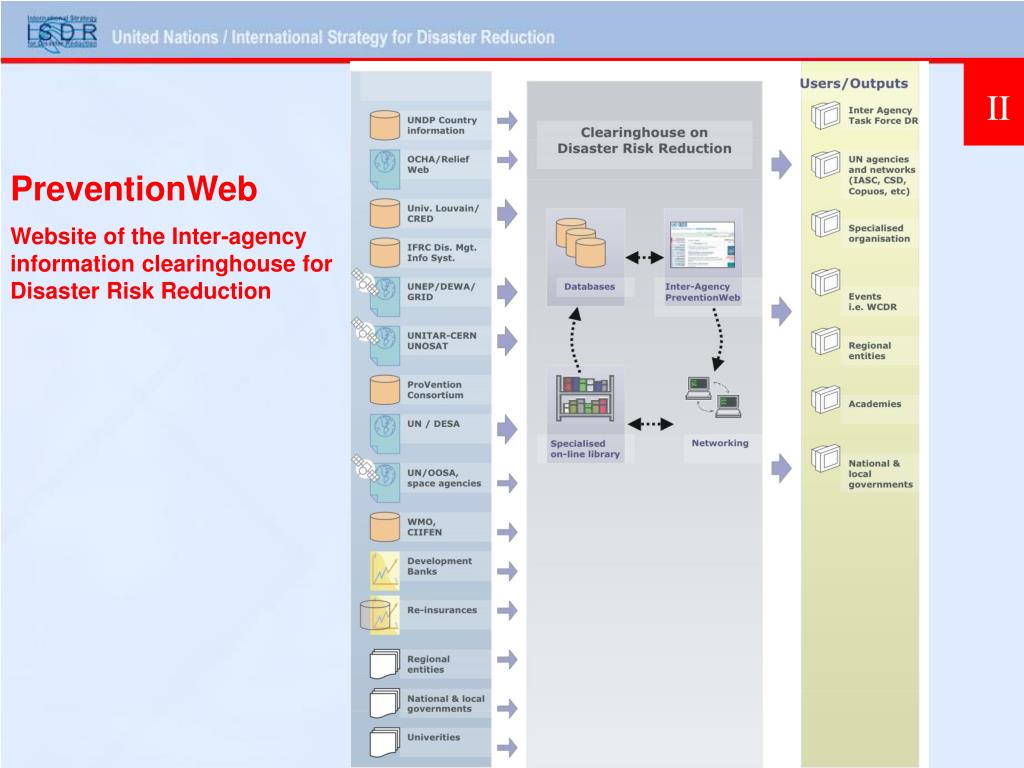Click the Clearinghouse on Disaster Risk Reduction heading
This screenshot has width=1024, height=768.
pos(644,140)
